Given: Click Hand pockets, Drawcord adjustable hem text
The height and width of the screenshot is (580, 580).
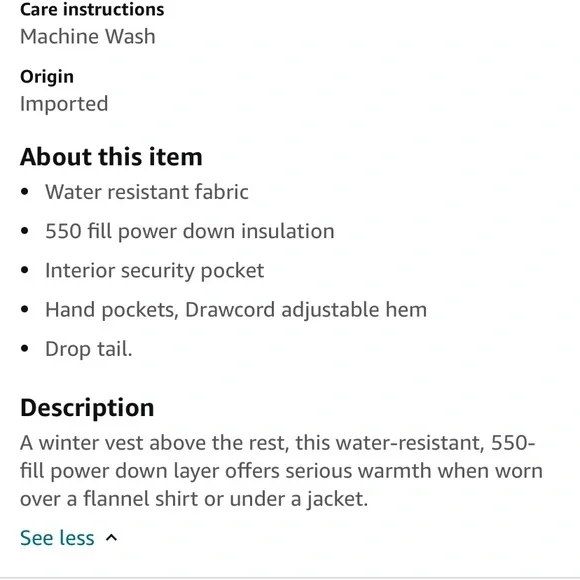Looking at the screenshot, I should pyautogui.click(x=236, y=310).
